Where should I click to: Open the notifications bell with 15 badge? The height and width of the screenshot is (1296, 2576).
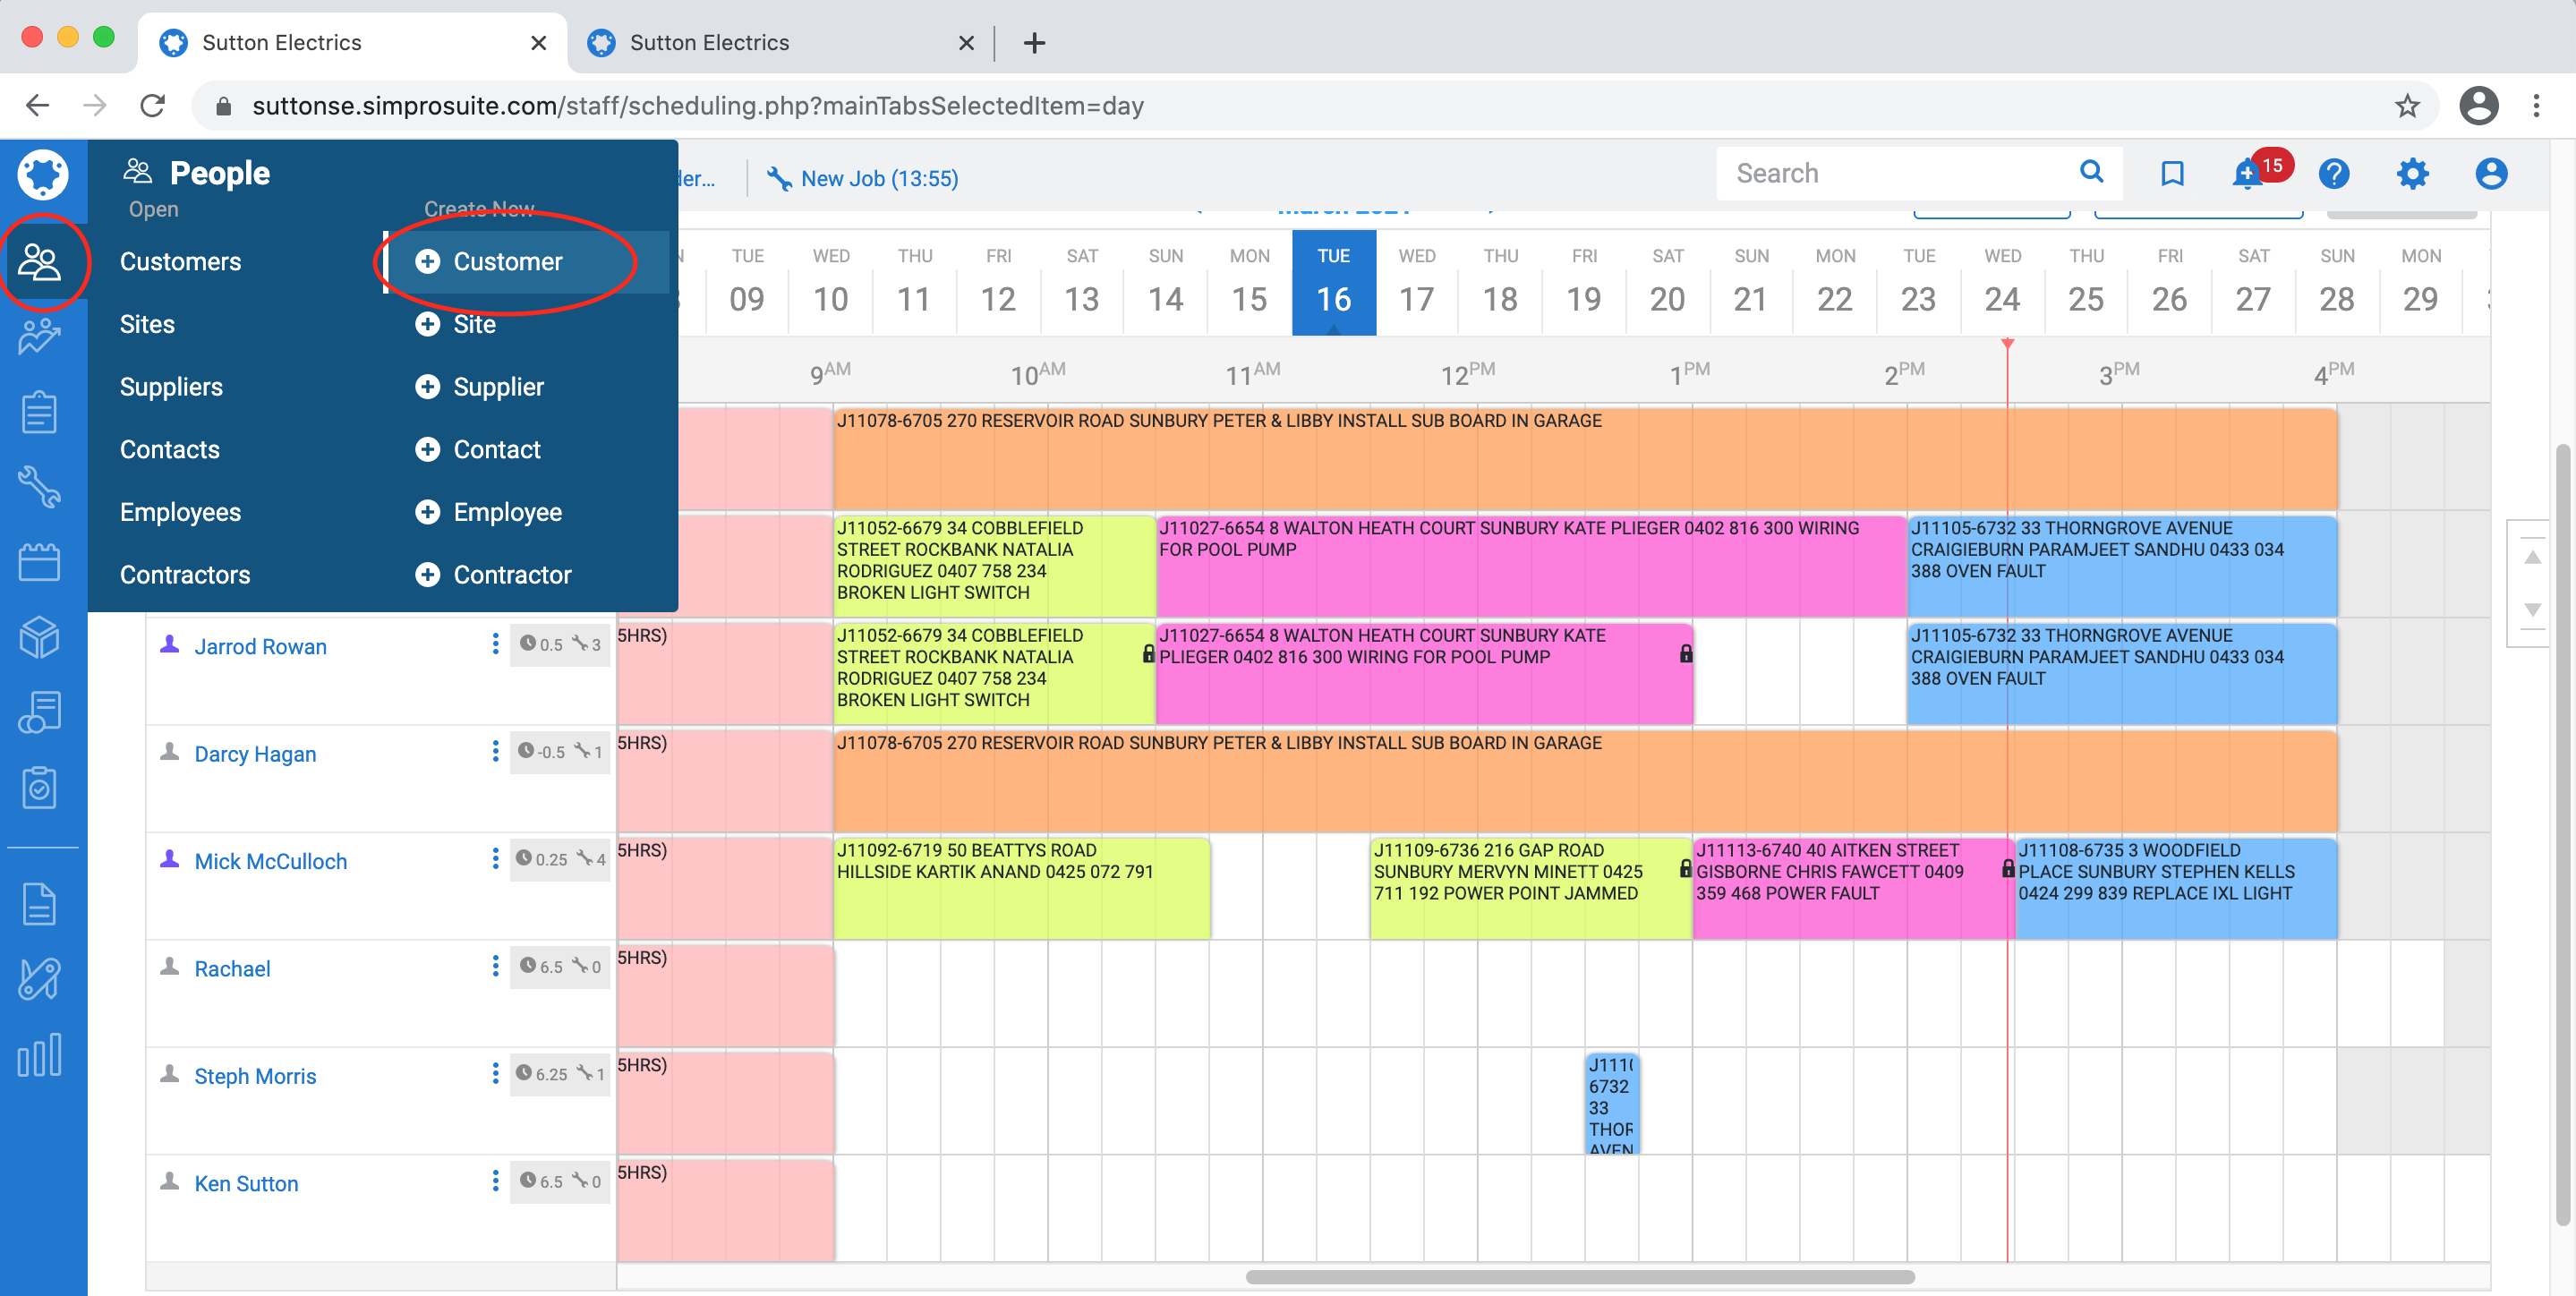2247,174
